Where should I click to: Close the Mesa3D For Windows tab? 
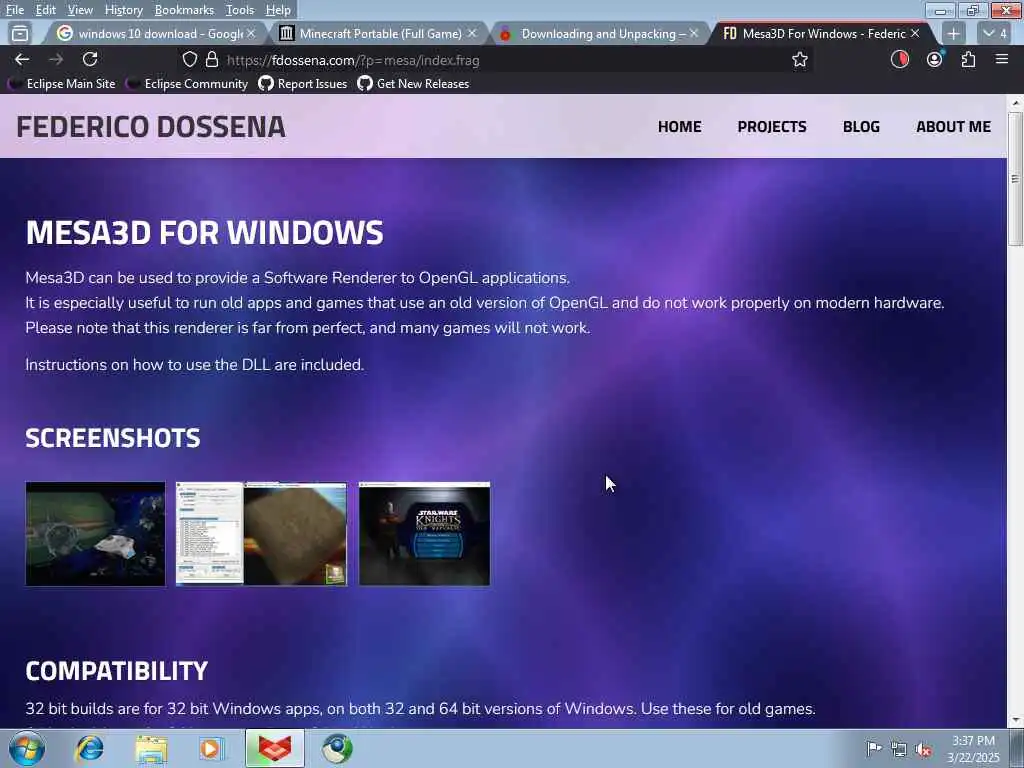915,33
